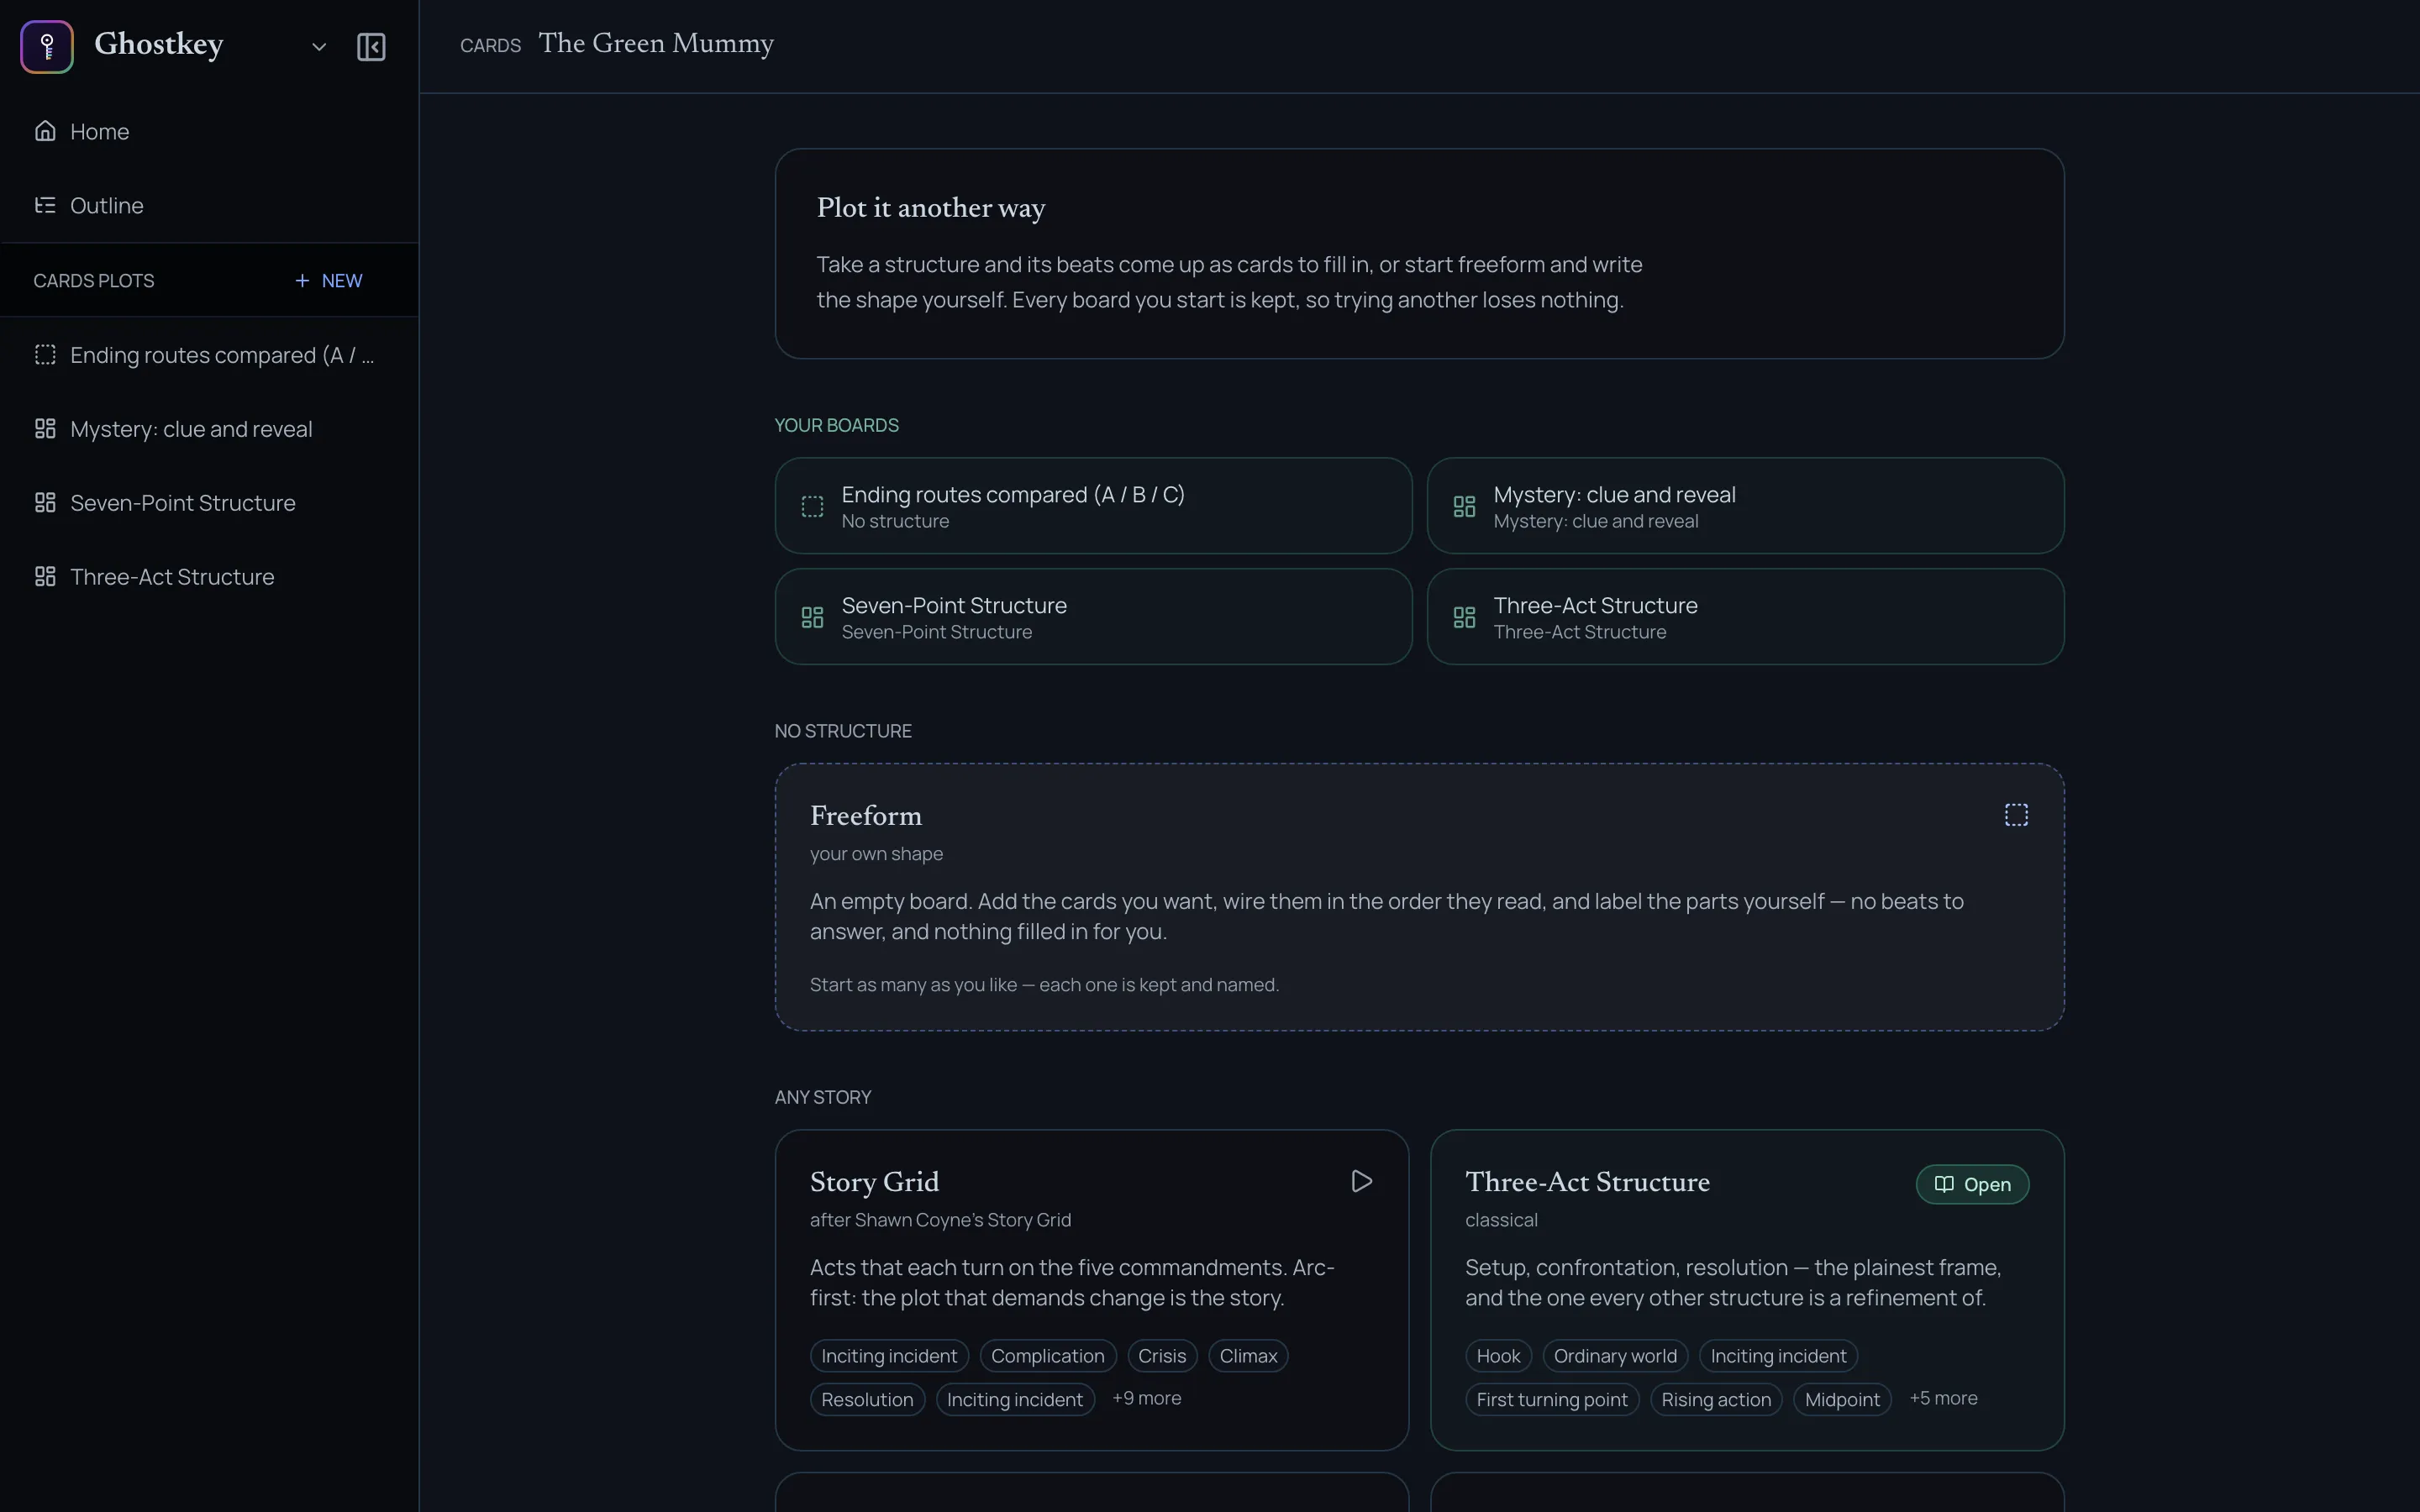The width and height of the screenshot is (2420, 1512).
Task: Click the grid icon beside sidebar Mystery item
Action: (x=45, y=429)
